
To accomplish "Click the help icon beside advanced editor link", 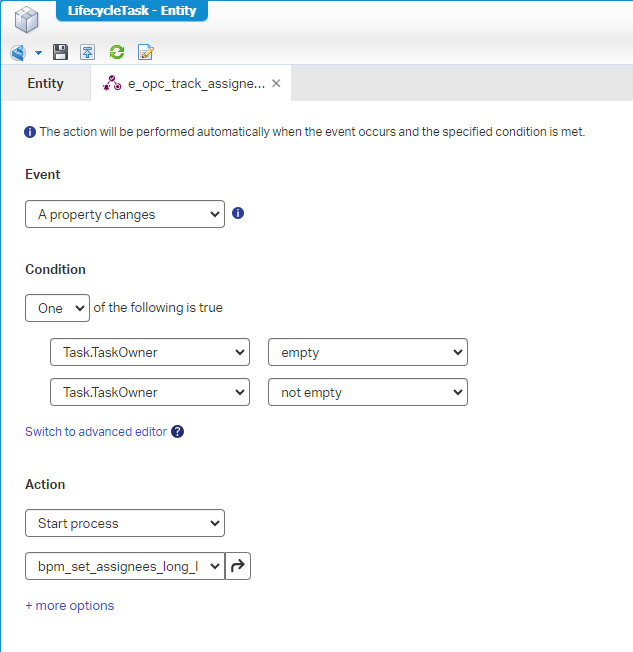I will pos(177,432).
